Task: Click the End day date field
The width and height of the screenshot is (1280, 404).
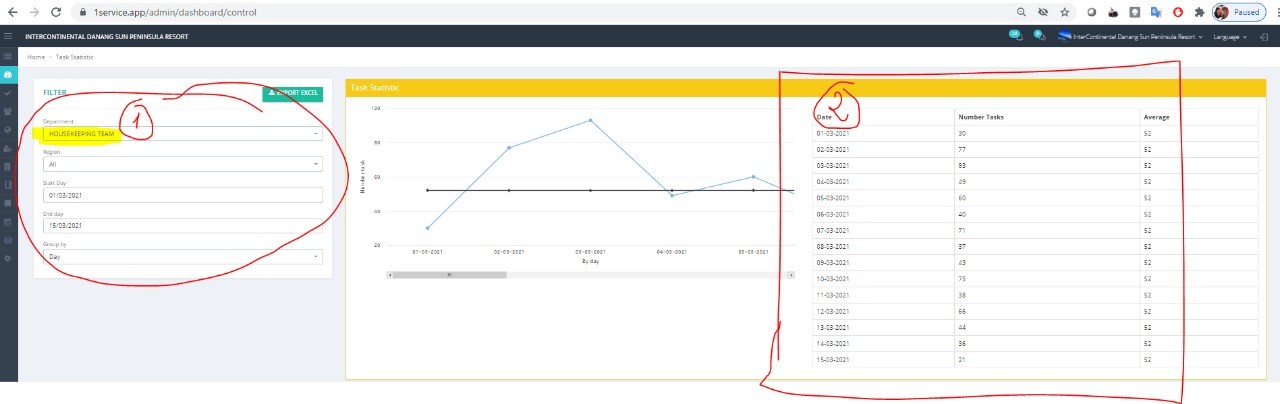Action: 182,226
